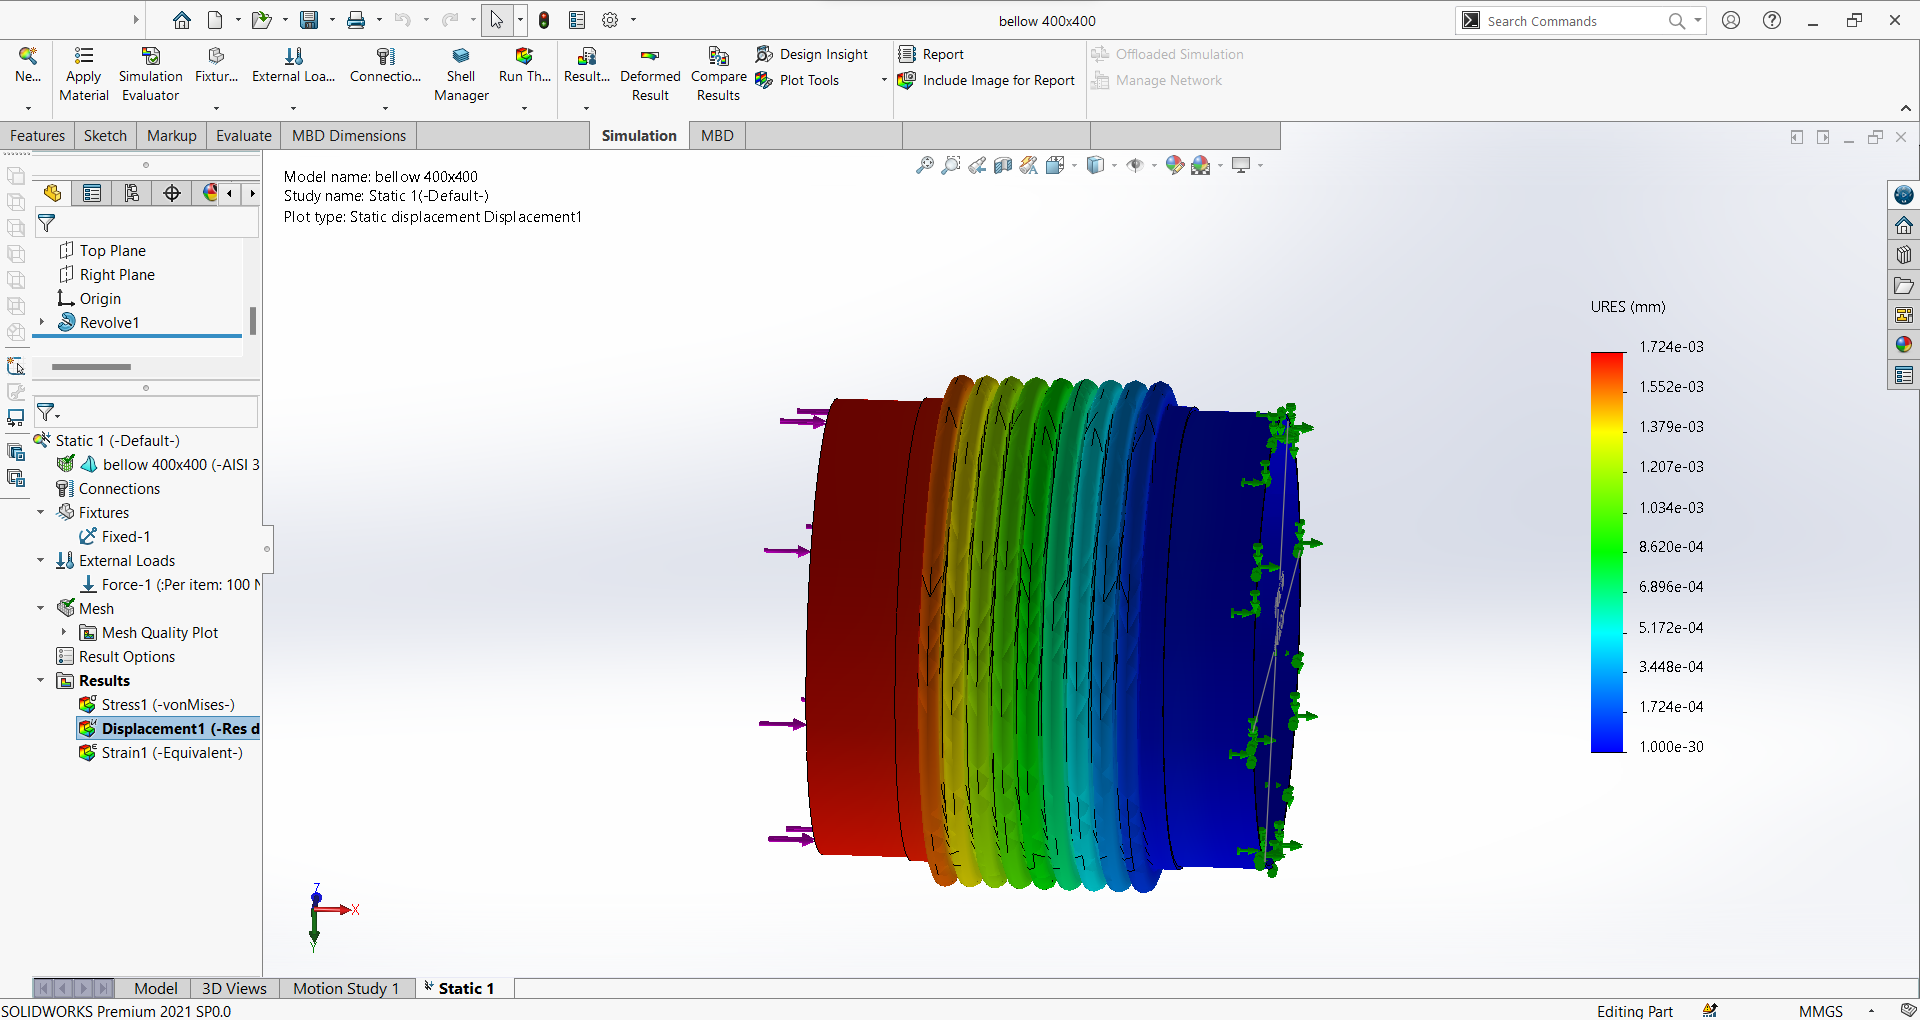Open the Shell Manager tool
The height and width of the screenshot is (1020, 1920).
click(461, 57)
